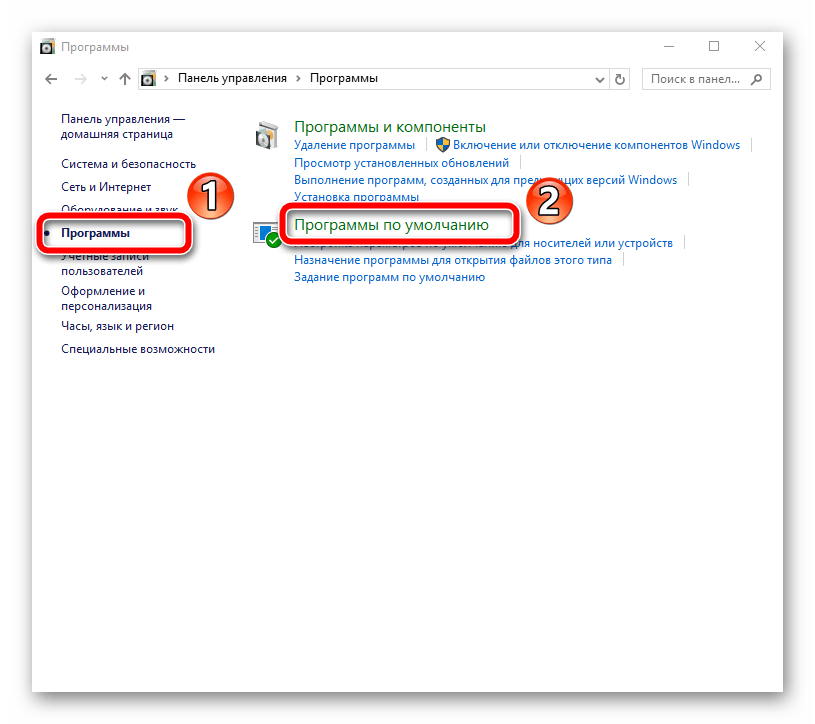Open Программы по умолчанию heading
The height and width of the screenshot is (724, 815).
pos(391,226)
